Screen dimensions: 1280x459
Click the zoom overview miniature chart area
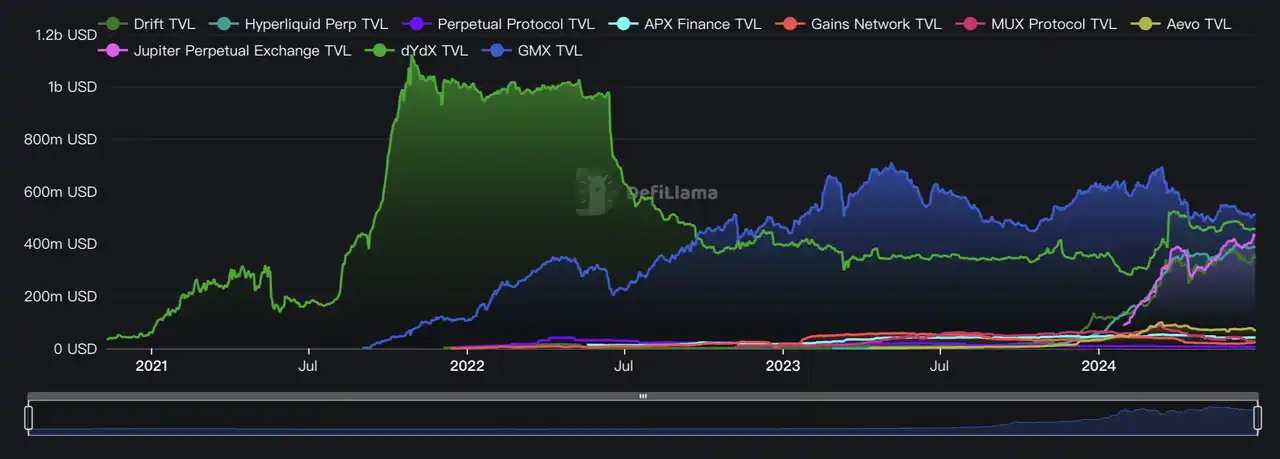point(643,420)
